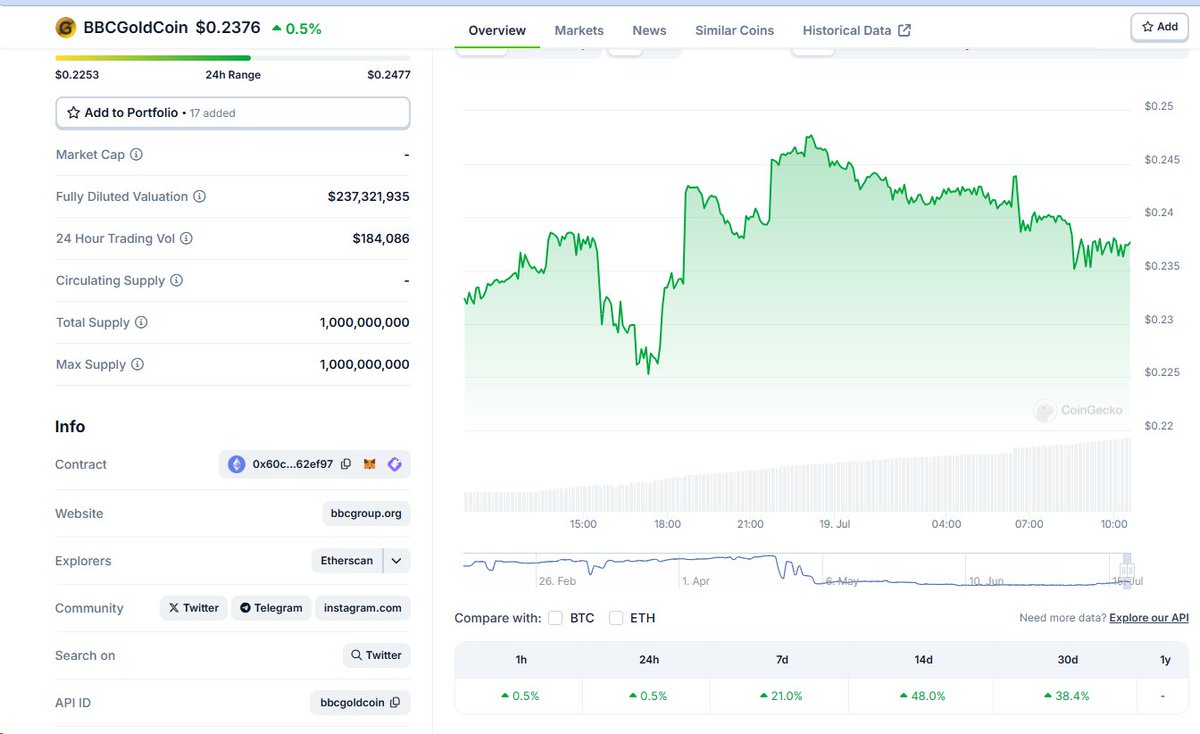Open the News tab
The height and width of the screenshot is (734, 1200).
coord(649,30)
